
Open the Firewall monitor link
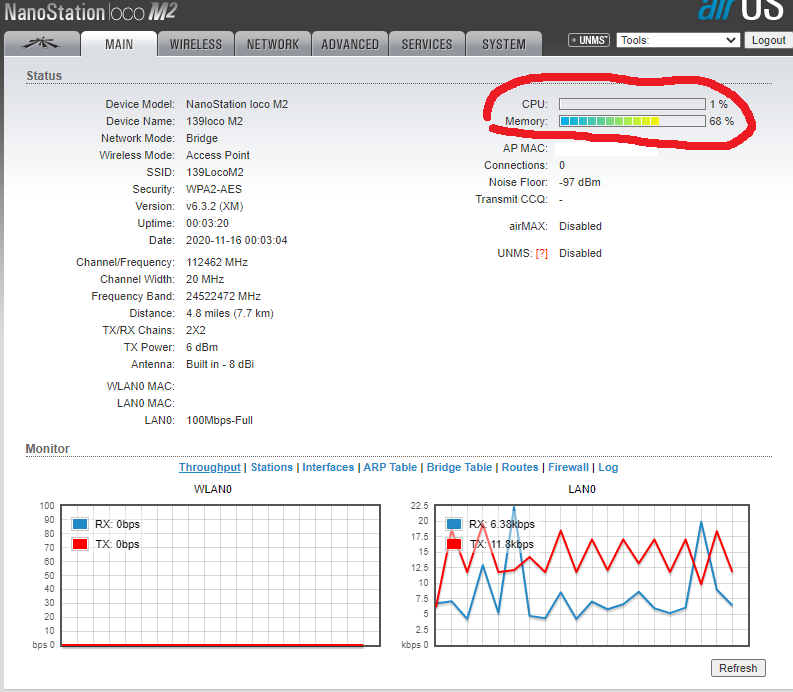[x=568, y=467]
